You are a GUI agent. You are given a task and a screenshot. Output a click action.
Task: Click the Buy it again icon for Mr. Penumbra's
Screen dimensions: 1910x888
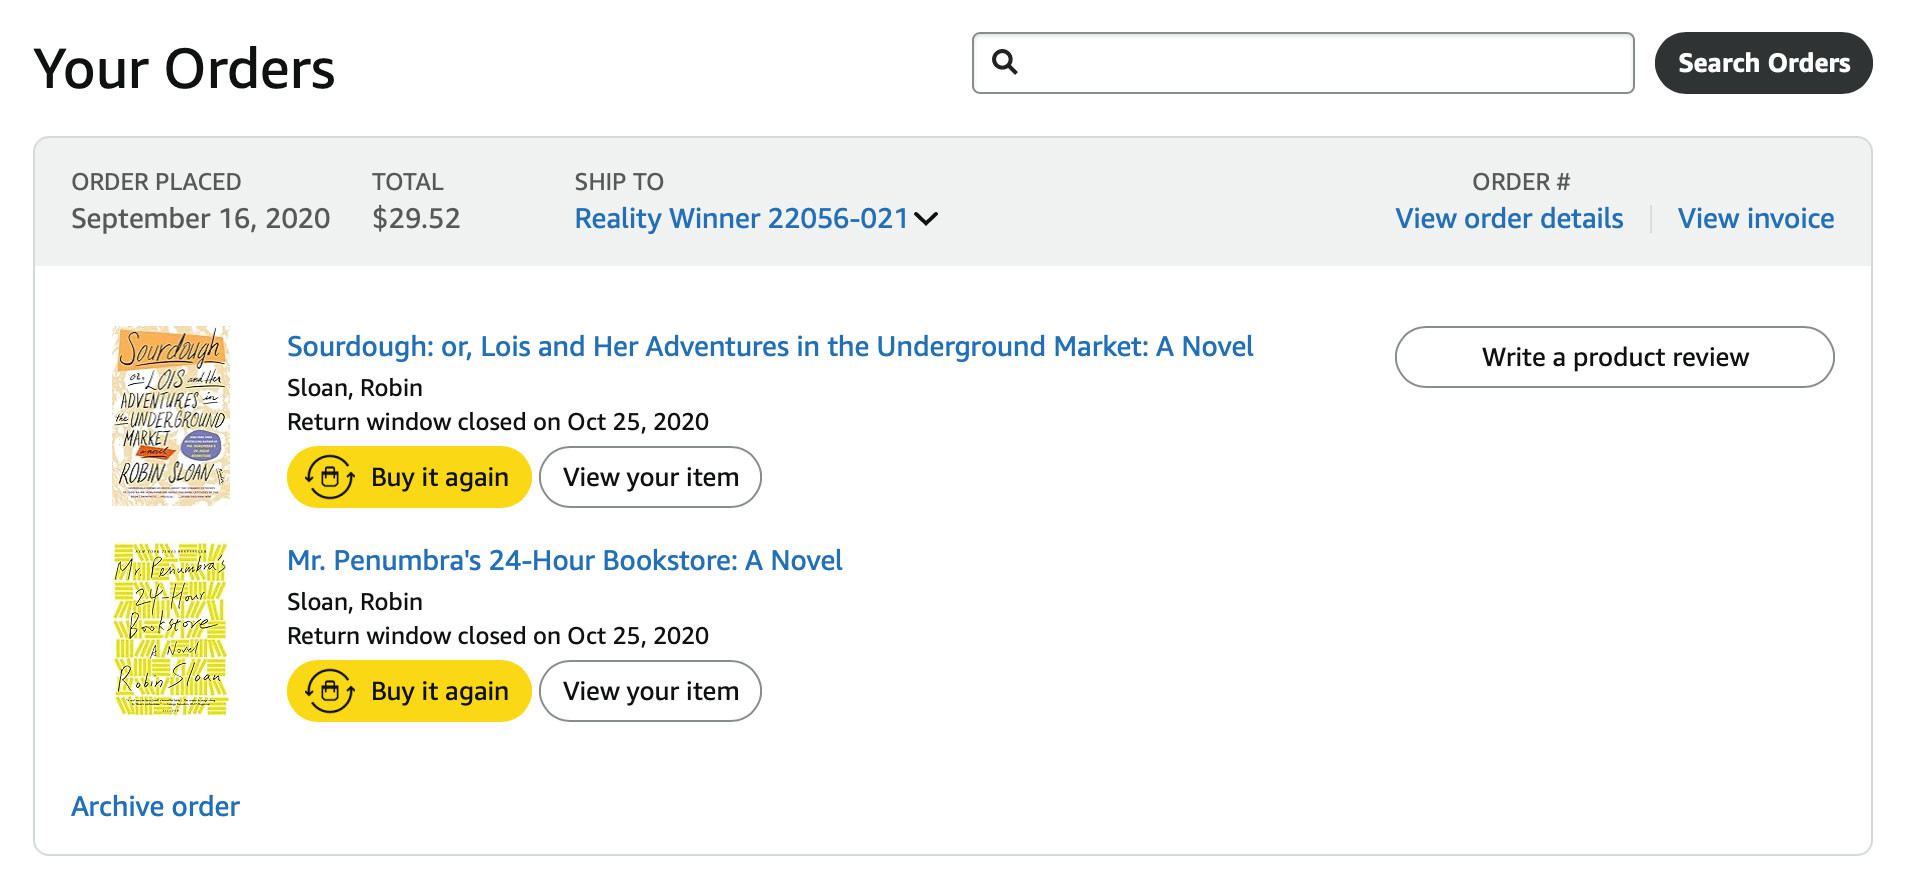(330, 691)
